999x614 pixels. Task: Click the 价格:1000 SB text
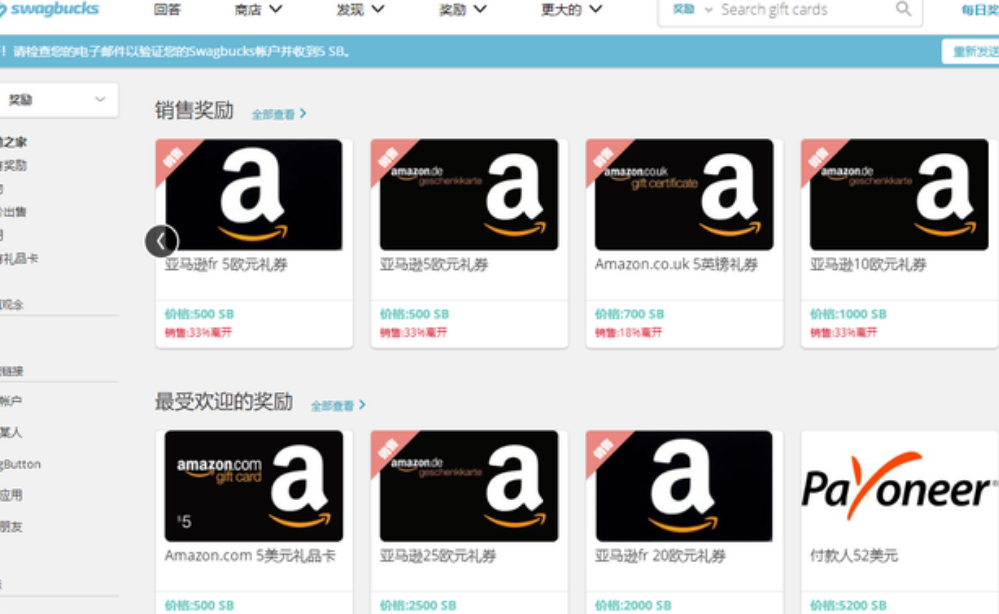[848, 314]
